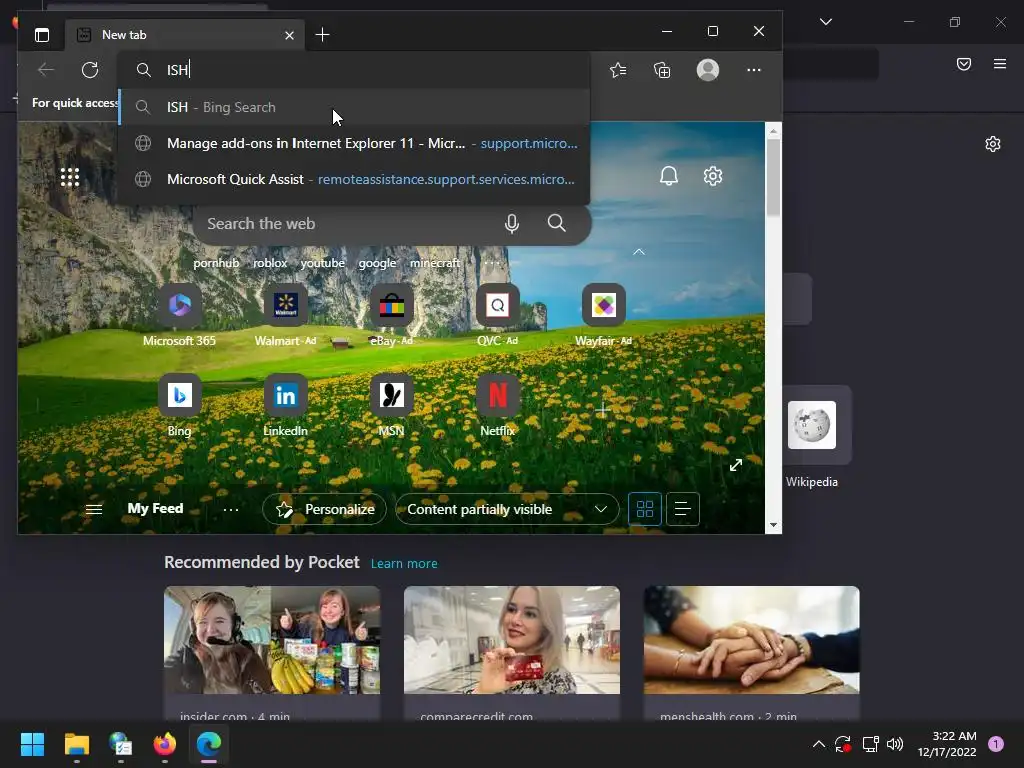Click the Edge page vertical scrollbar thumb

(773, 177)
